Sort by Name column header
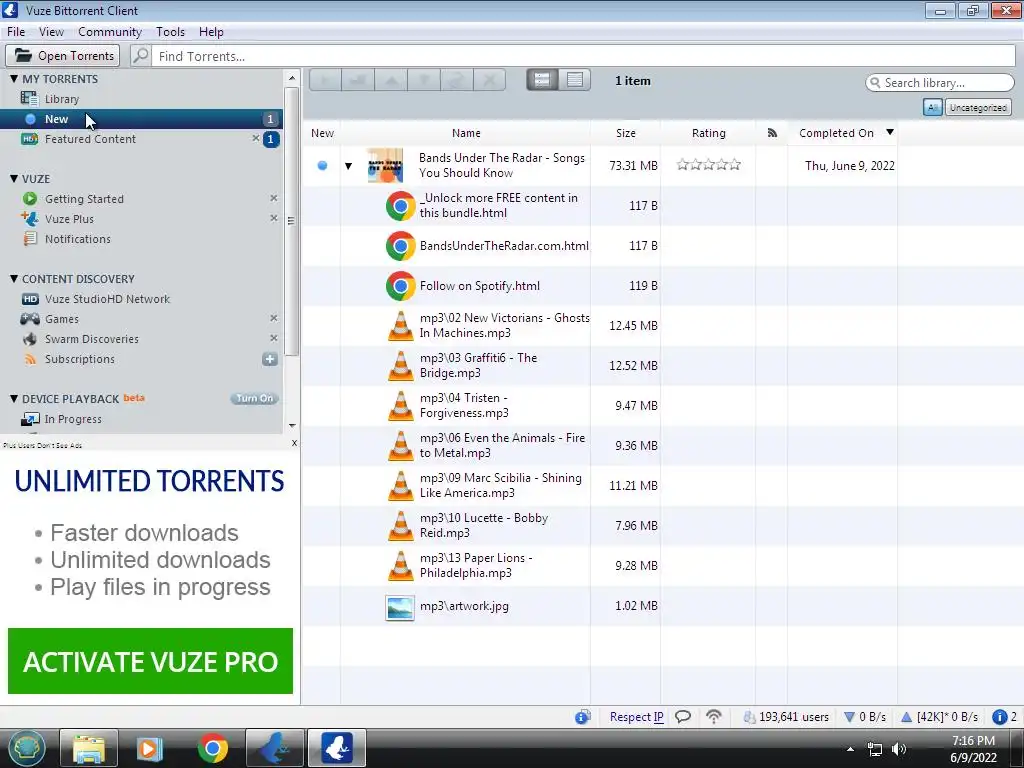Screen dimensions: 1024x768 click(466, 133)
